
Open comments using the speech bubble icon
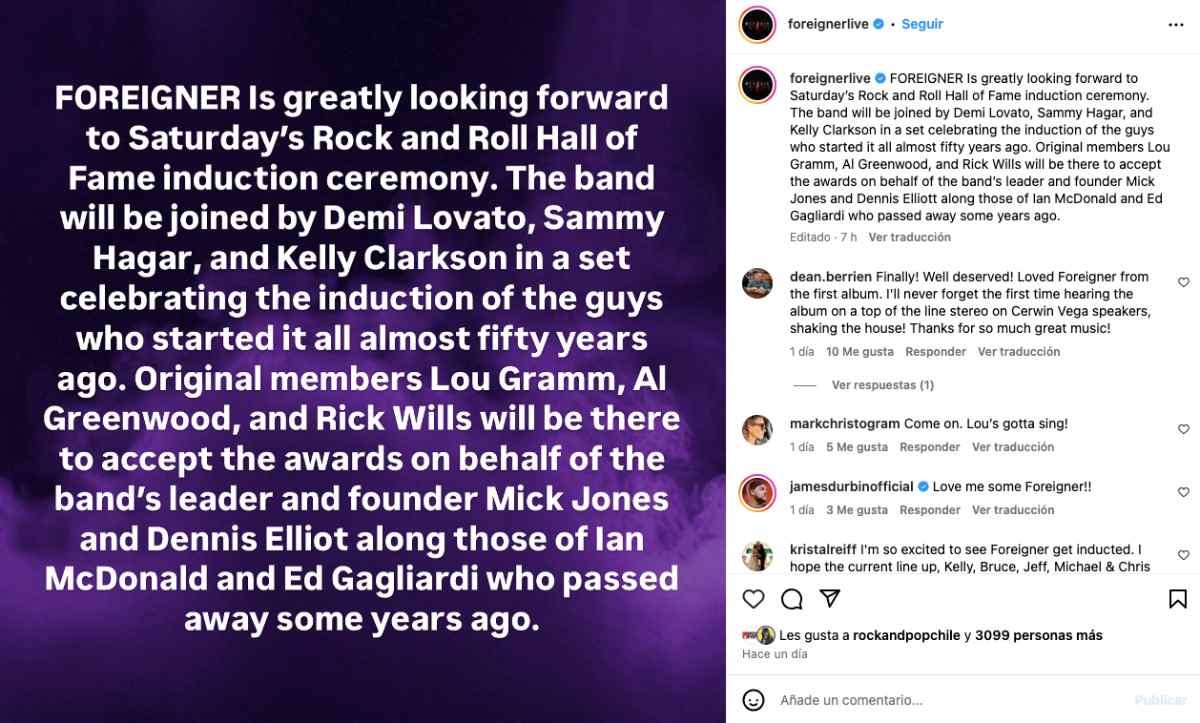click(x=792, y=599)
